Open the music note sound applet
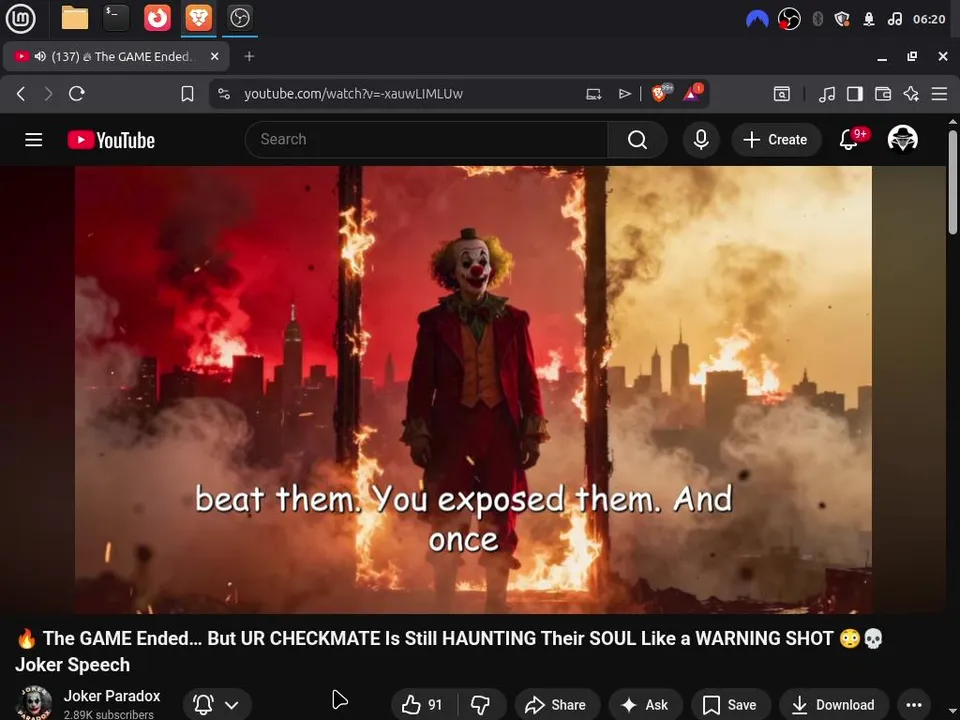Screen dimensions: 960x720 (894, 19)
